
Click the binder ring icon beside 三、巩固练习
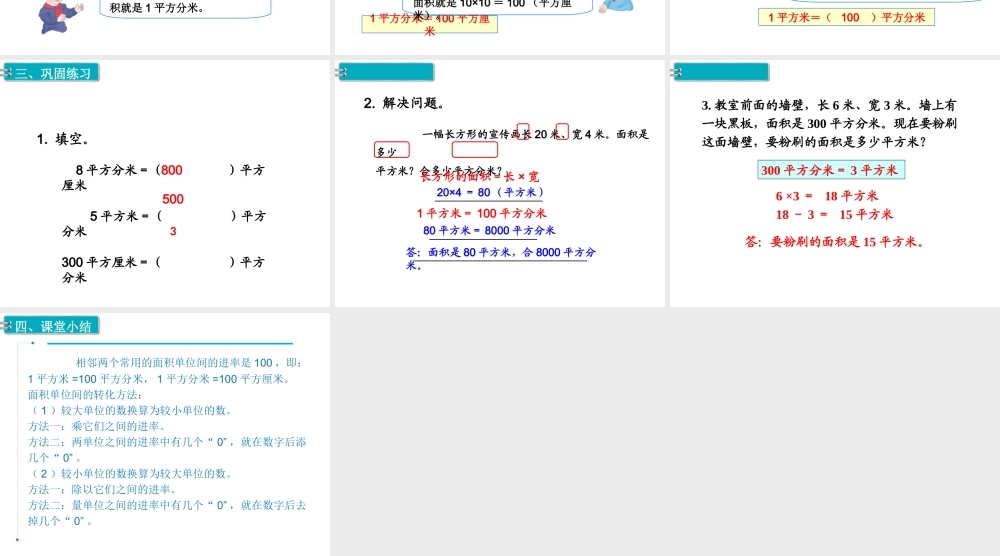[7, 73]
